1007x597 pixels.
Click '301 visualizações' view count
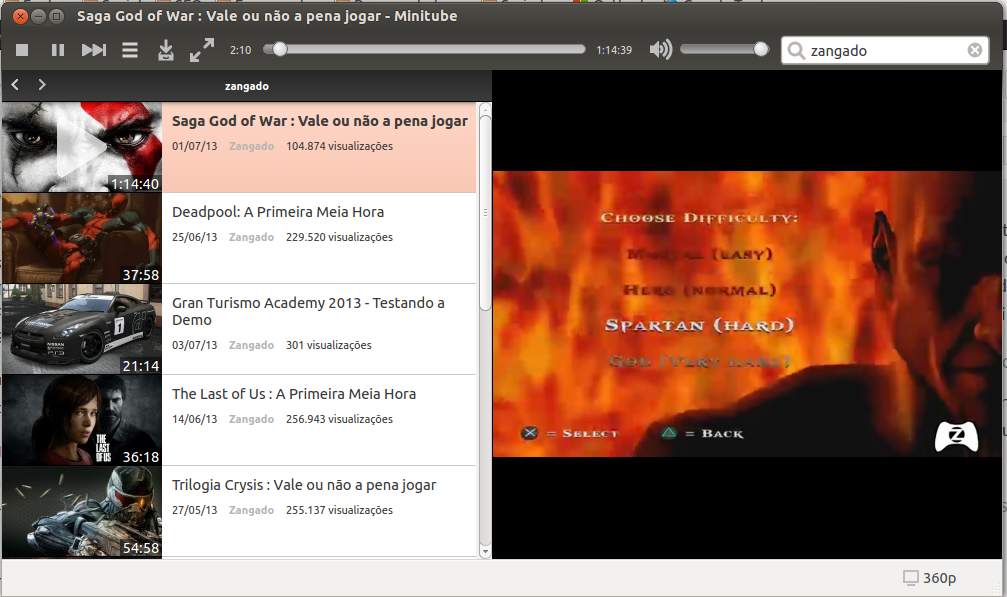(329, 345)
